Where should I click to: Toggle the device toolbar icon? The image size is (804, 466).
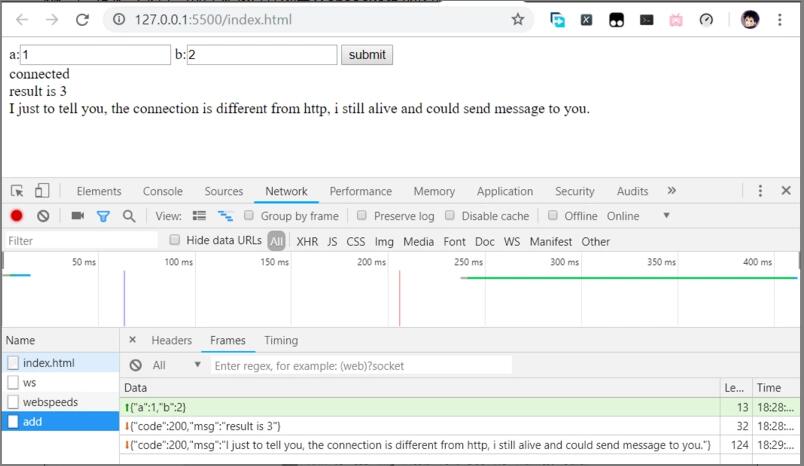42,191
